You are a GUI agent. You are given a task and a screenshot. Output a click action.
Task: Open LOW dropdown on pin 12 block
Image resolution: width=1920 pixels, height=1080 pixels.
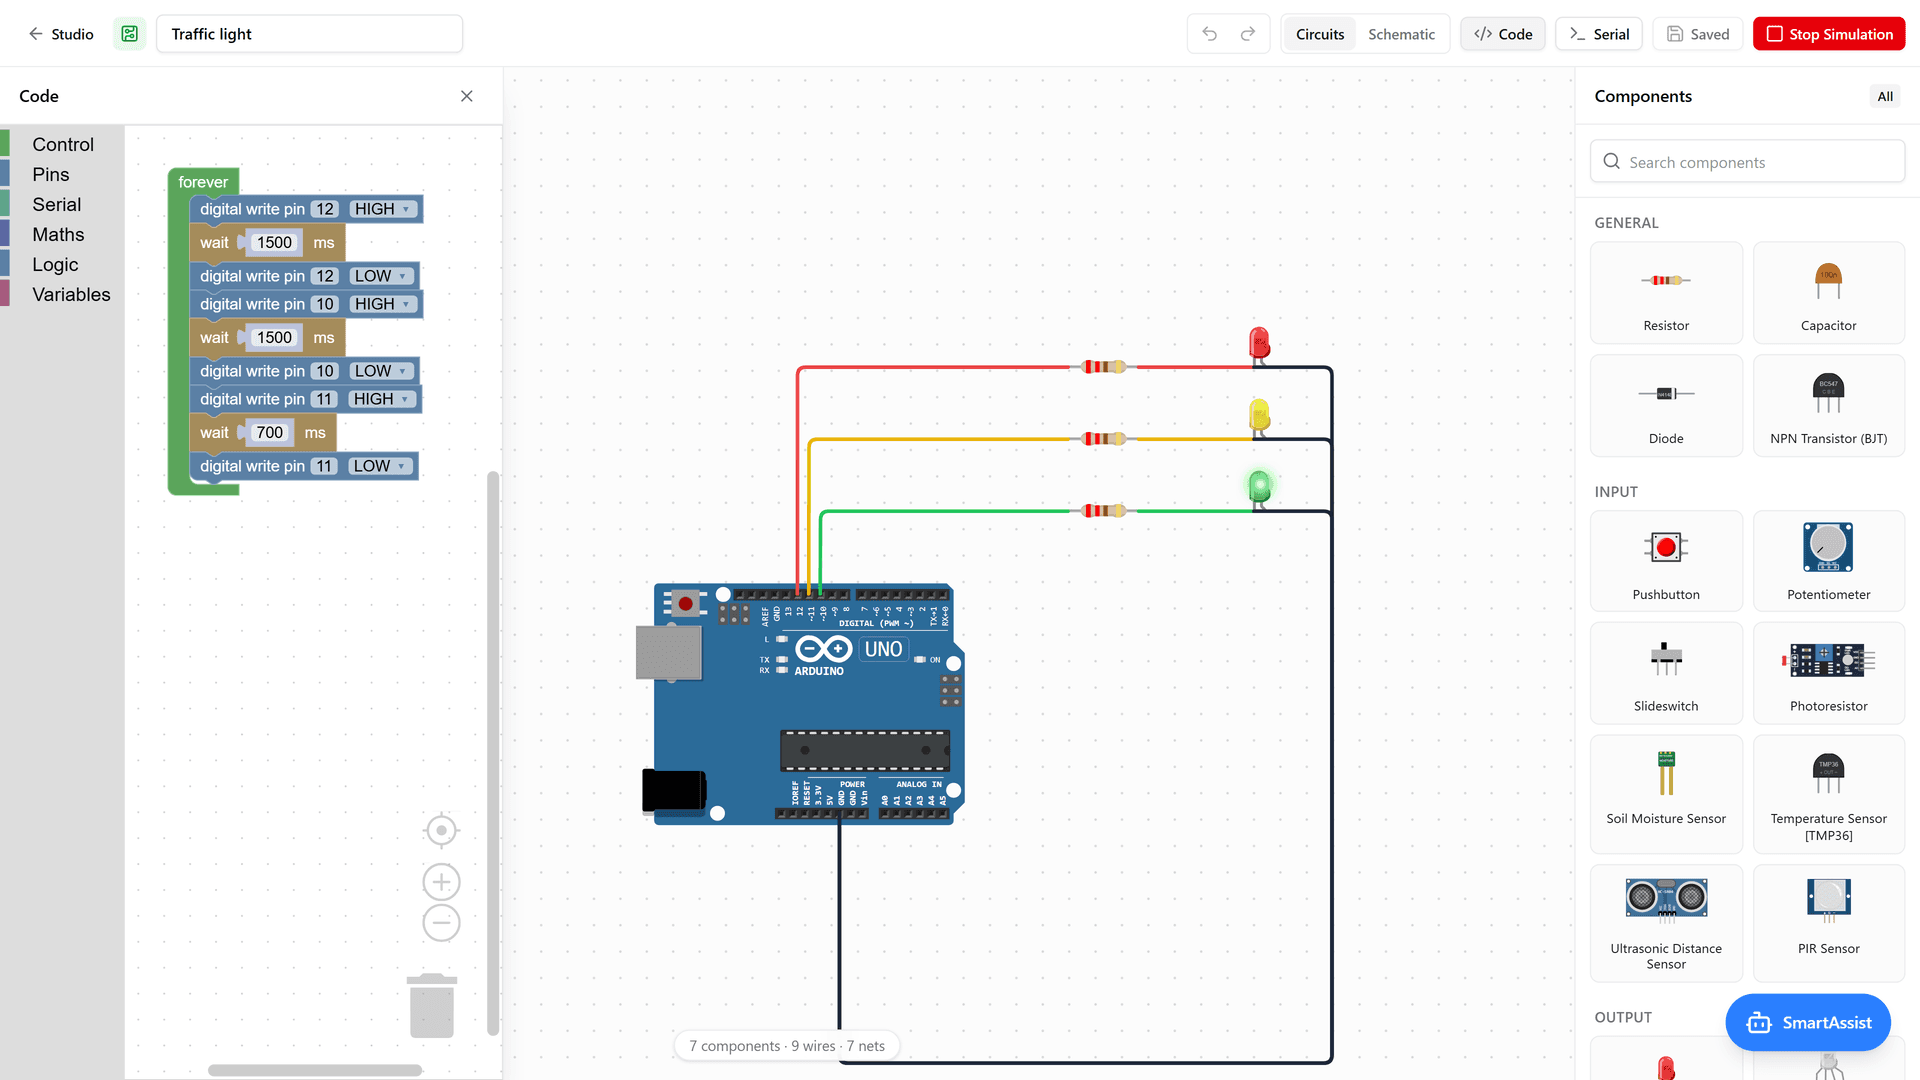point(381,276)
